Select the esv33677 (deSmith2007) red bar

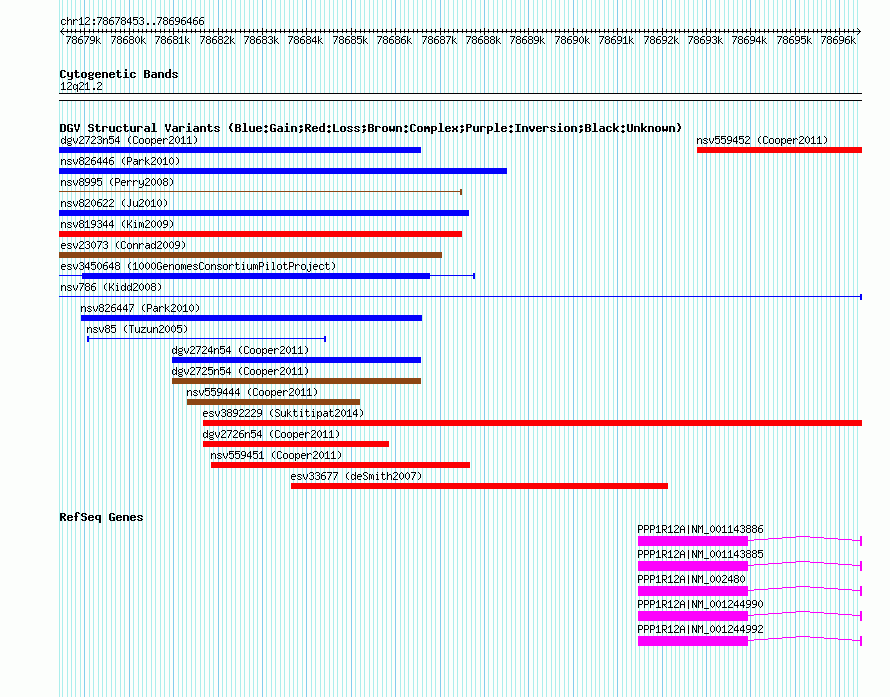click(480, 486)
